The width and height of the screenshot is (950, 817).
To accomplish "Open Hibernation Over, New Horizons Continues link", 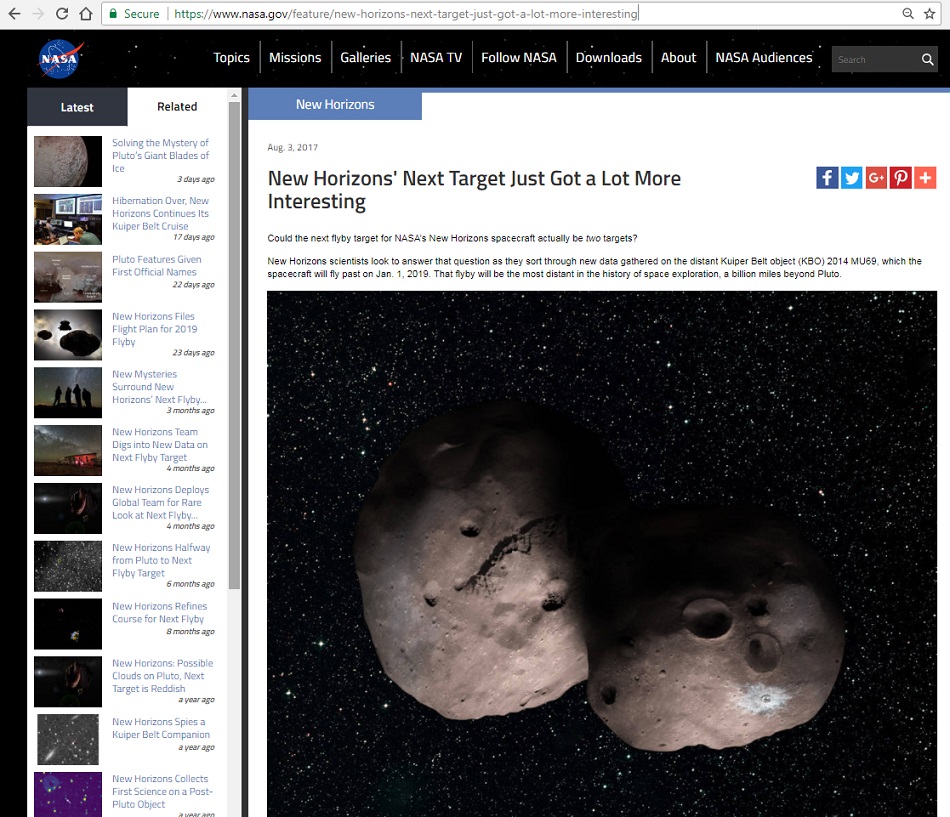I will pyautogui.click(x=161, y=213).
